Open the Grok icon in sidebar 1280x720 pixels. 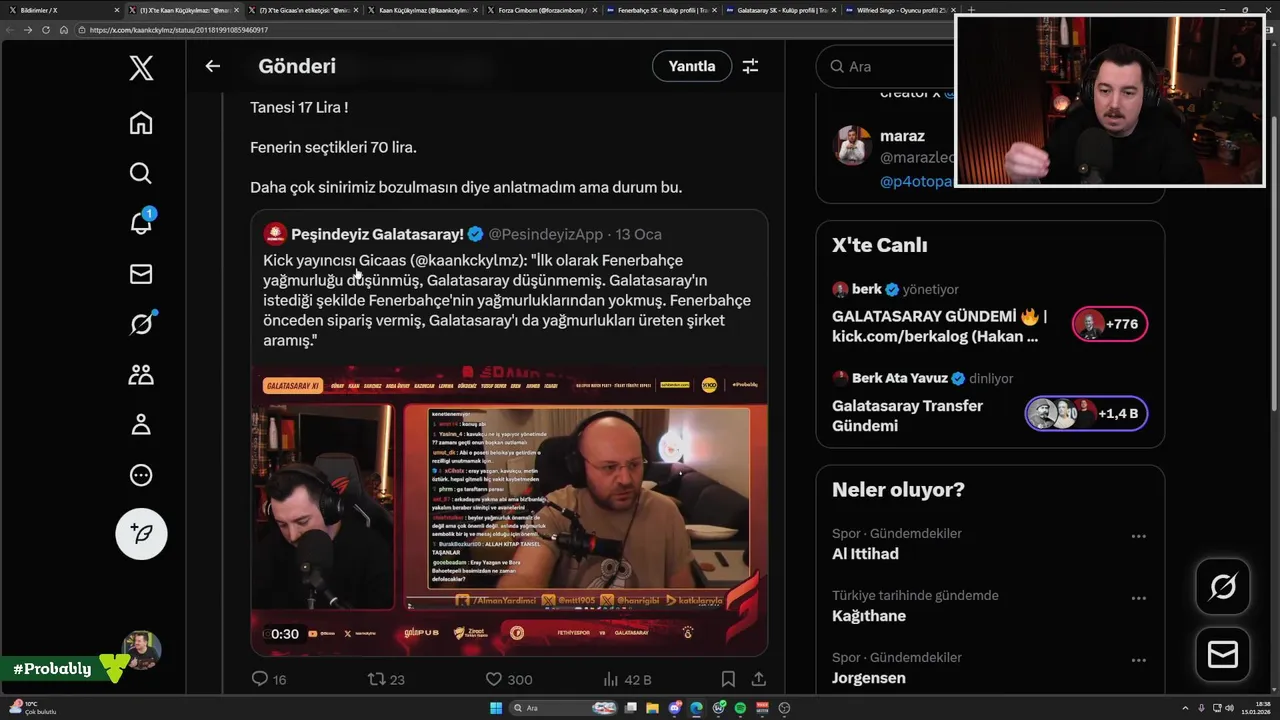pyautogui.click(x=141, y=324)
